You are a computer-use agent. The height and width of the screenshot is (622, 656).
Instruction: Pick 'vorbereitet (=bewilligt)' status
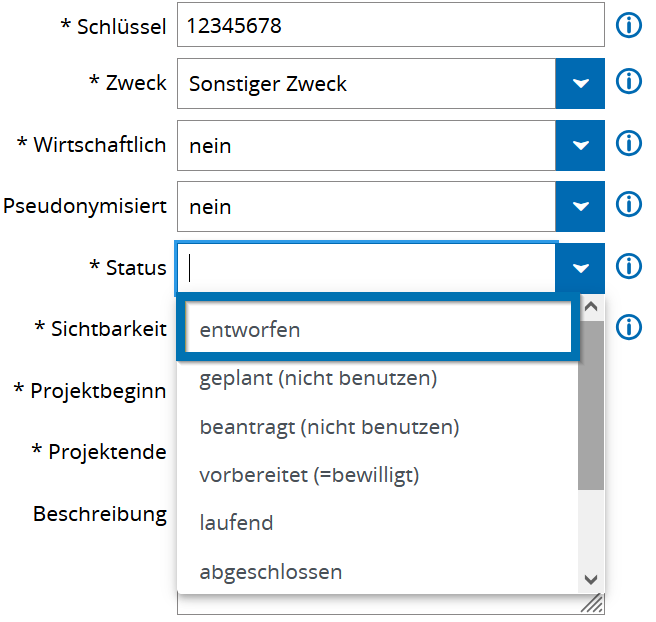[378, 475]
